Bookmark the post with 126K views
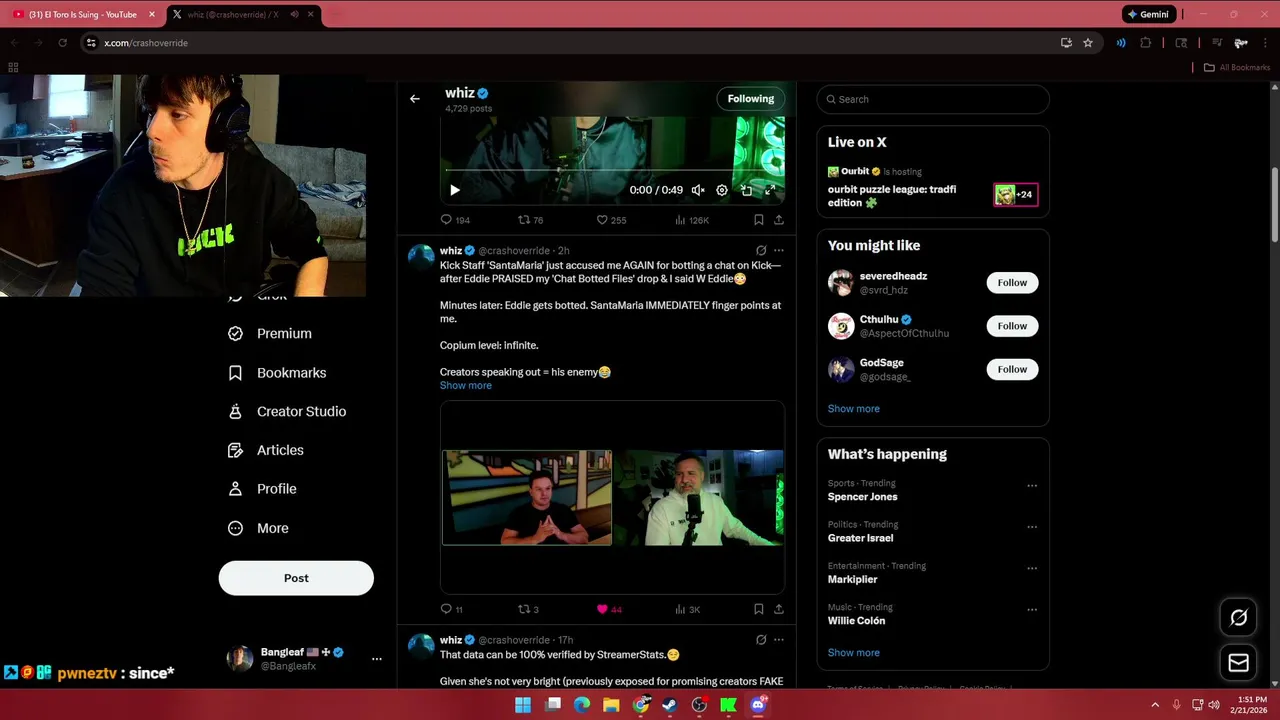Viewport: 1280px width, 720px height. pos(759,220)
